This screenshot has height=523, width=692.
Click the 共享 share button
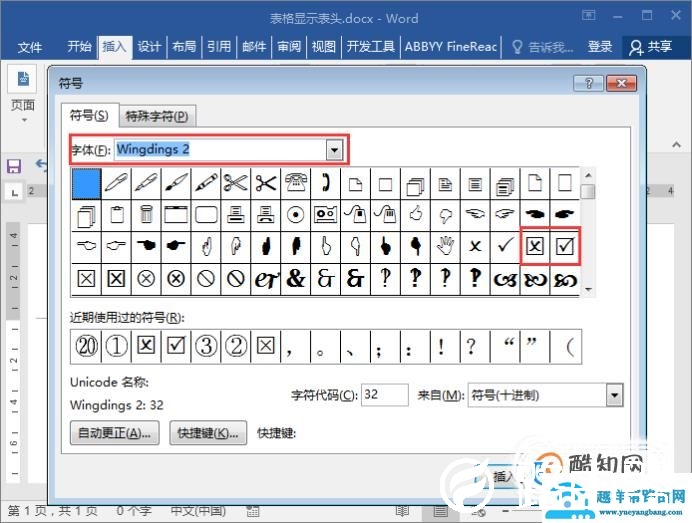click(651, 47)
